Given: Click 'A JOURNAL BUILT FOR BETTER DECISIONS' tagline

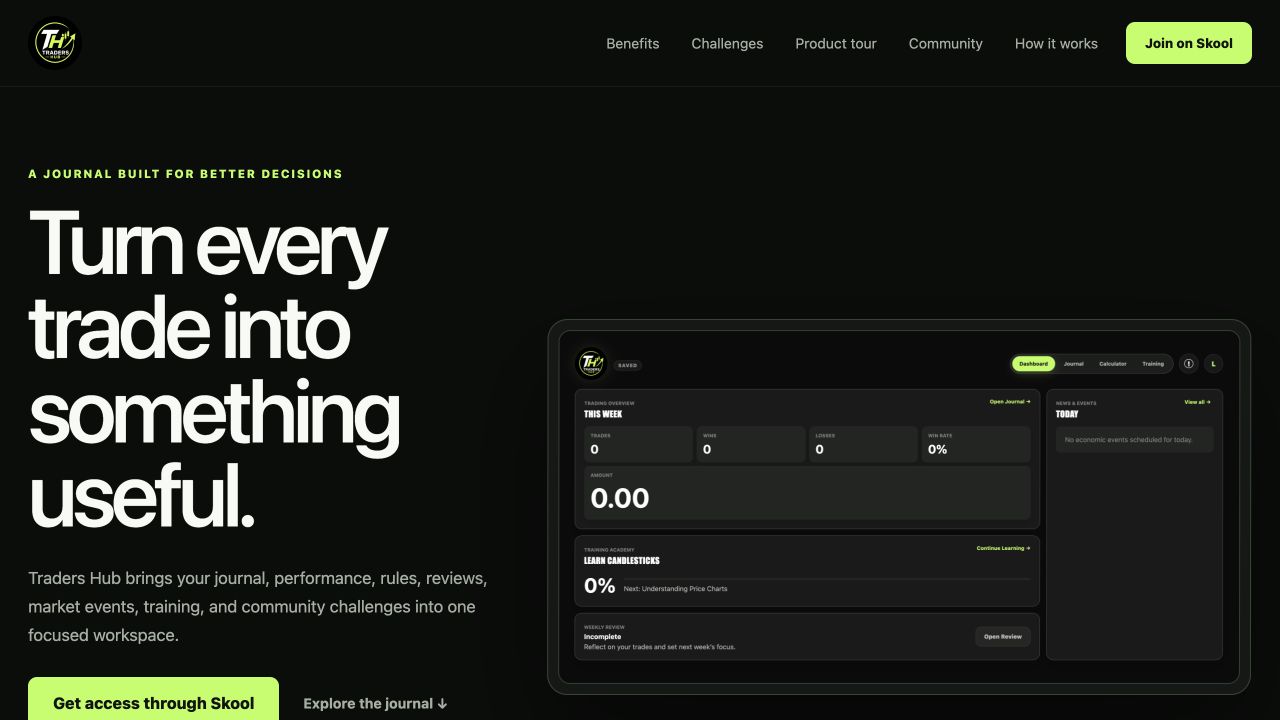Looking at the screenshot, I should tap(185, 174).
